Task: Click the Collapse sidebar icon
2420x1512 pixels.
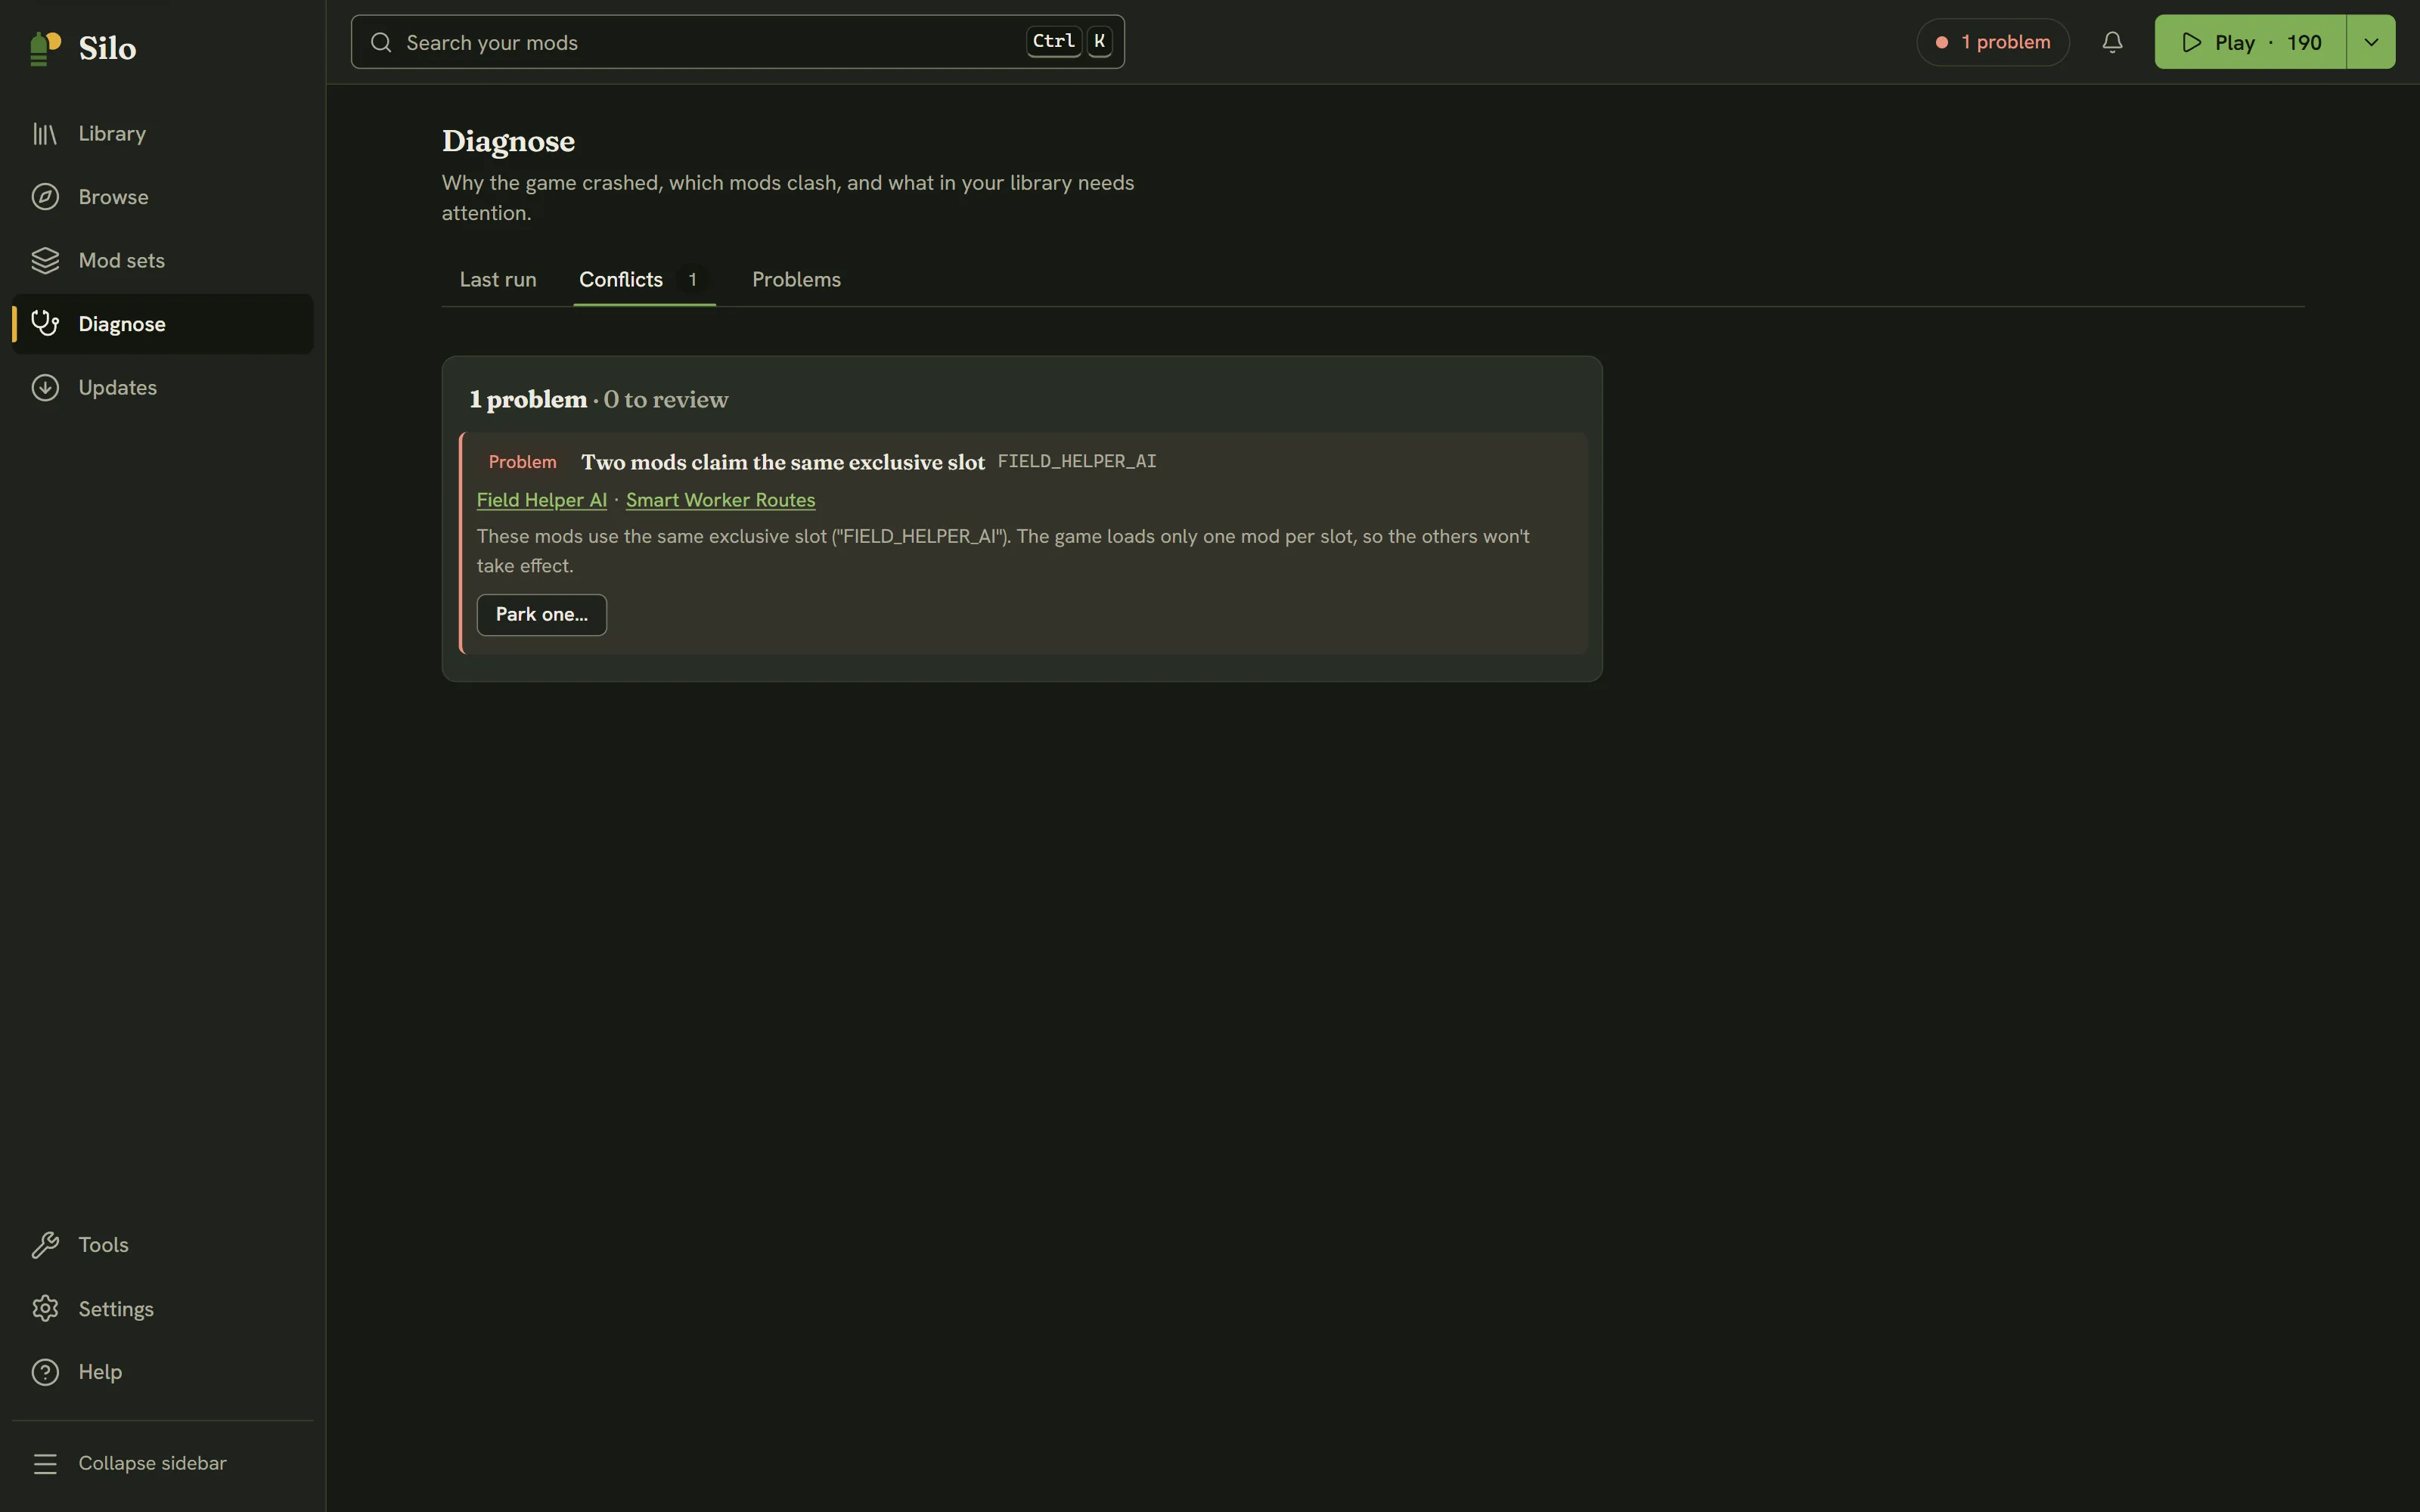Action: click(45, 1464)
